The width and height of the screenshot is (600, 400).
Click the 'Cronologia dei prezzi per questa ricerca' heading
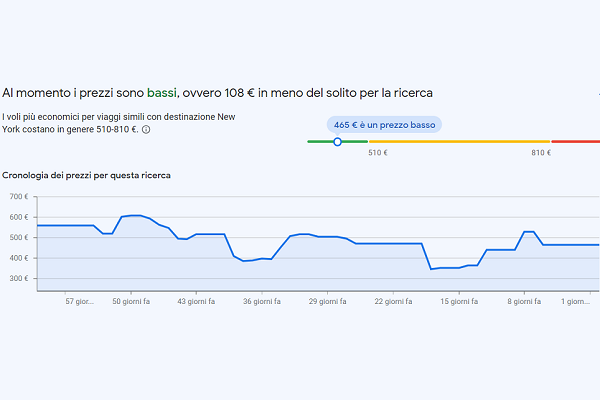click(x=86, y=175)
